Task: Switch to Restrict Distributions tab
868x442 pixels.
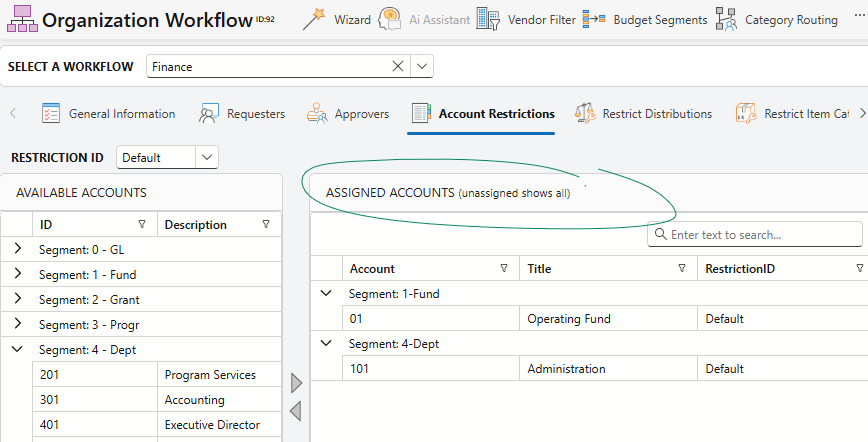Action: pos(643,114)
